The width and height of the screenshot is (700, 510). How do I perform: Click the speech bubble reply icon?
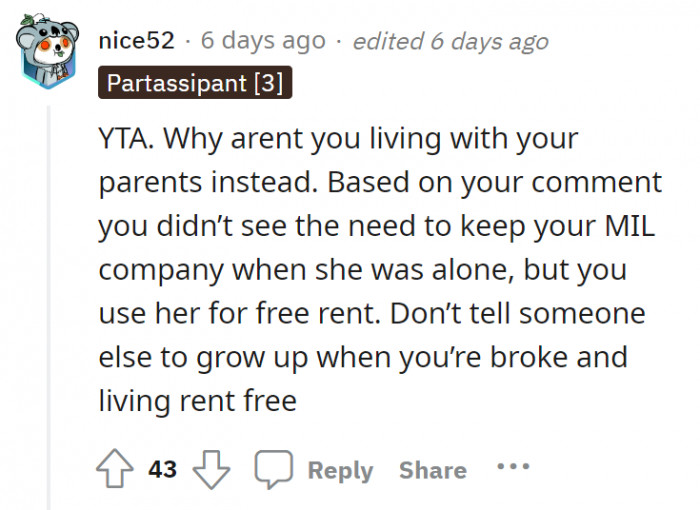[x=272, y=470]
